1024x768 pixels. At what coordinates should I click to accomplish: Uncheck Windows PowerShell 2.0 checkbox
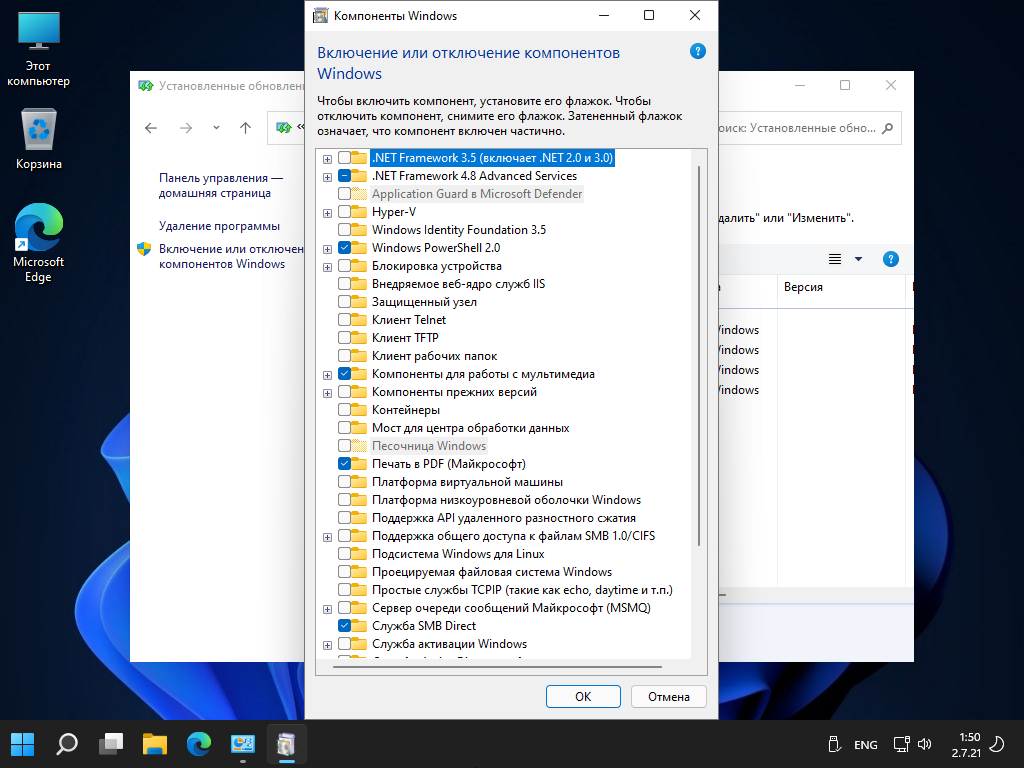345,248
